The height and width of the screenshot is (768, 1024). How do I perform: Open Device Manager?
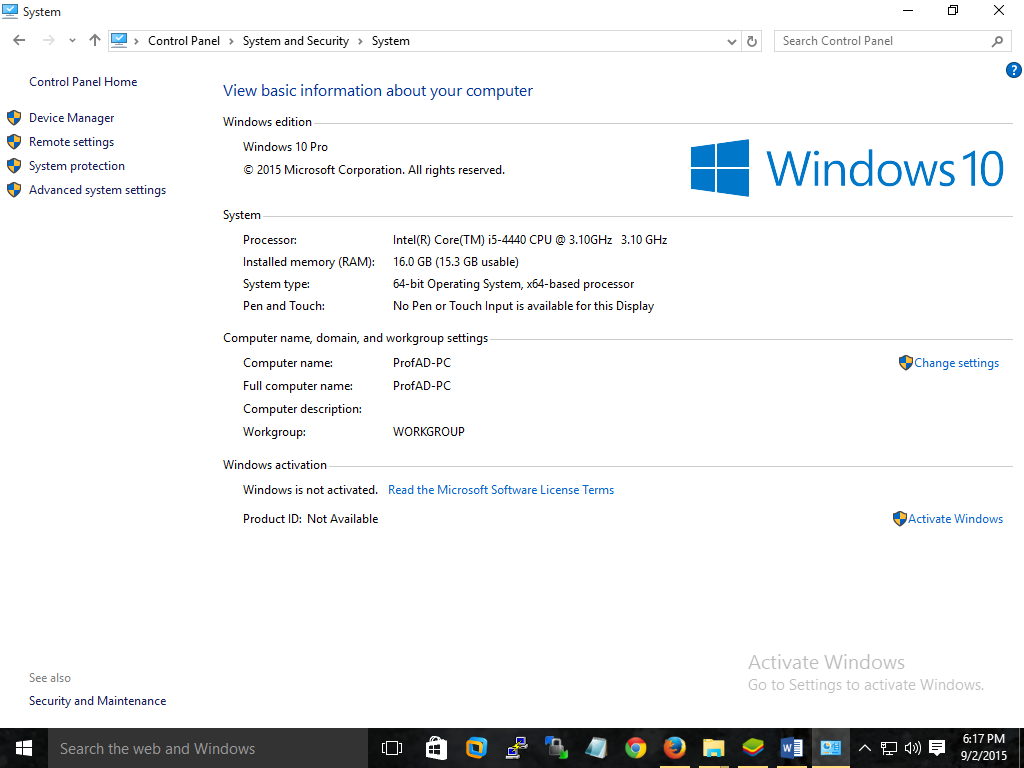point(71,118)
